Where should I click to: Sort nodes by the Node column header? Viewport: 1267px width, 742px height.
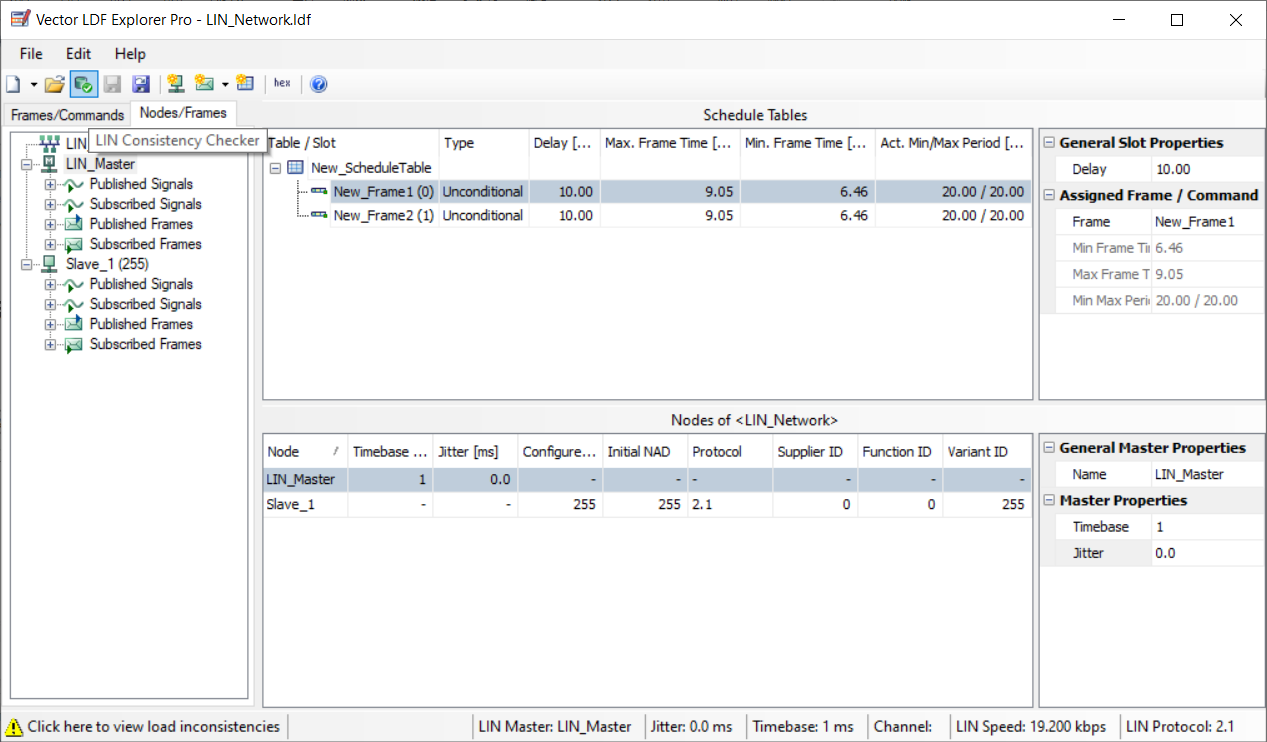pos(306,452)
